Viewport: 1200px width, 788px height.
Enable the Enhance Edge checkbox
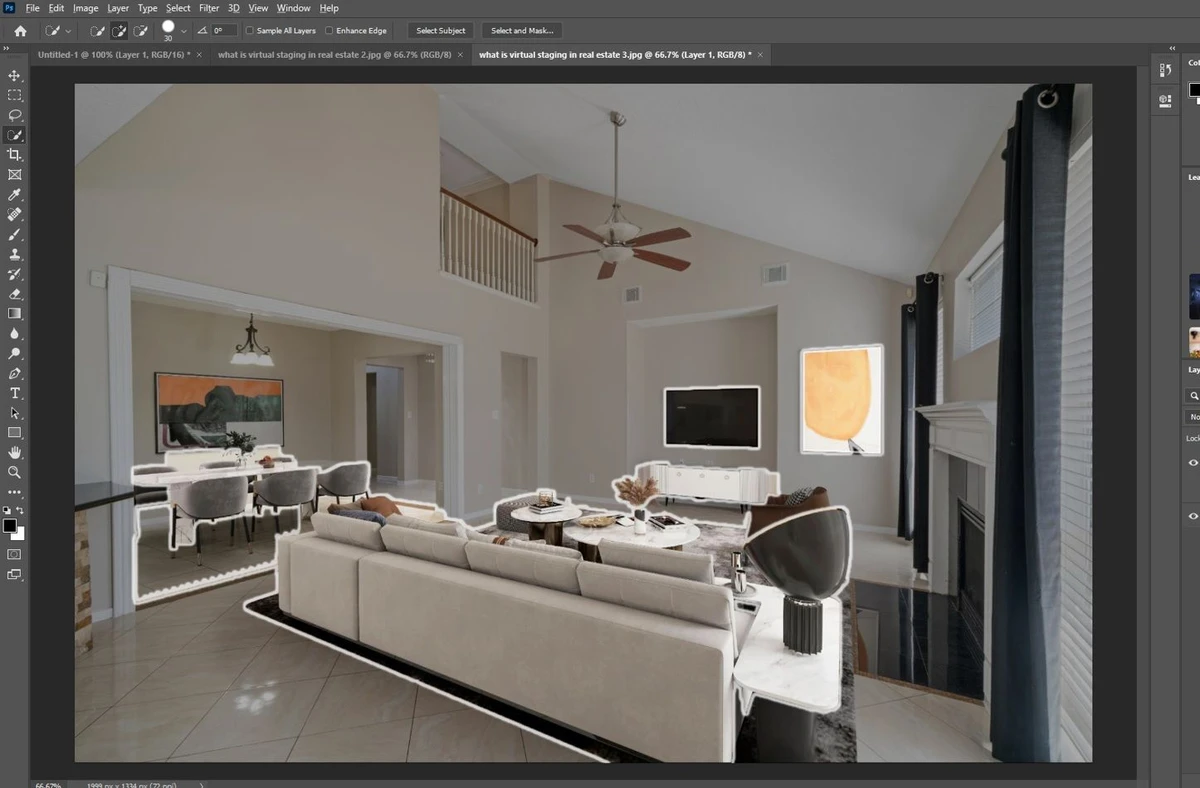[x=330, y=30]
